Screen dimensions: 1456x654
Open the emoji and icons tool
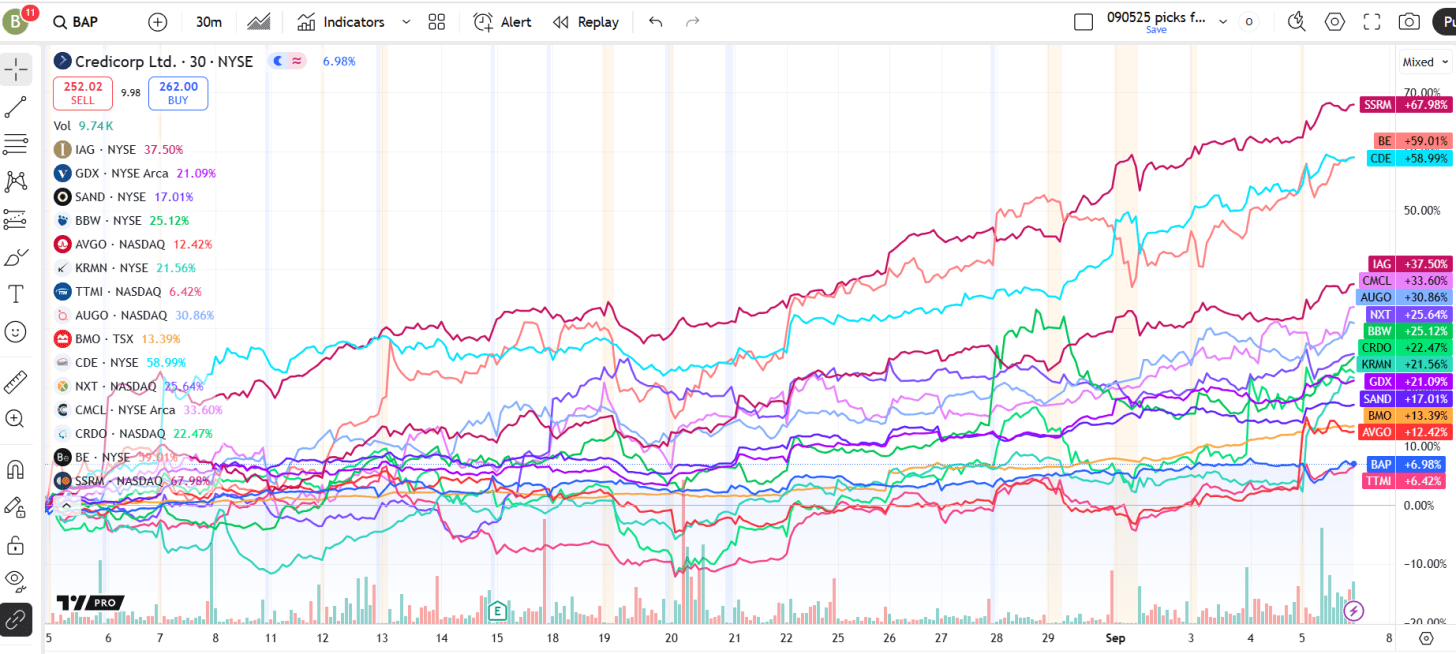point(16,331)
